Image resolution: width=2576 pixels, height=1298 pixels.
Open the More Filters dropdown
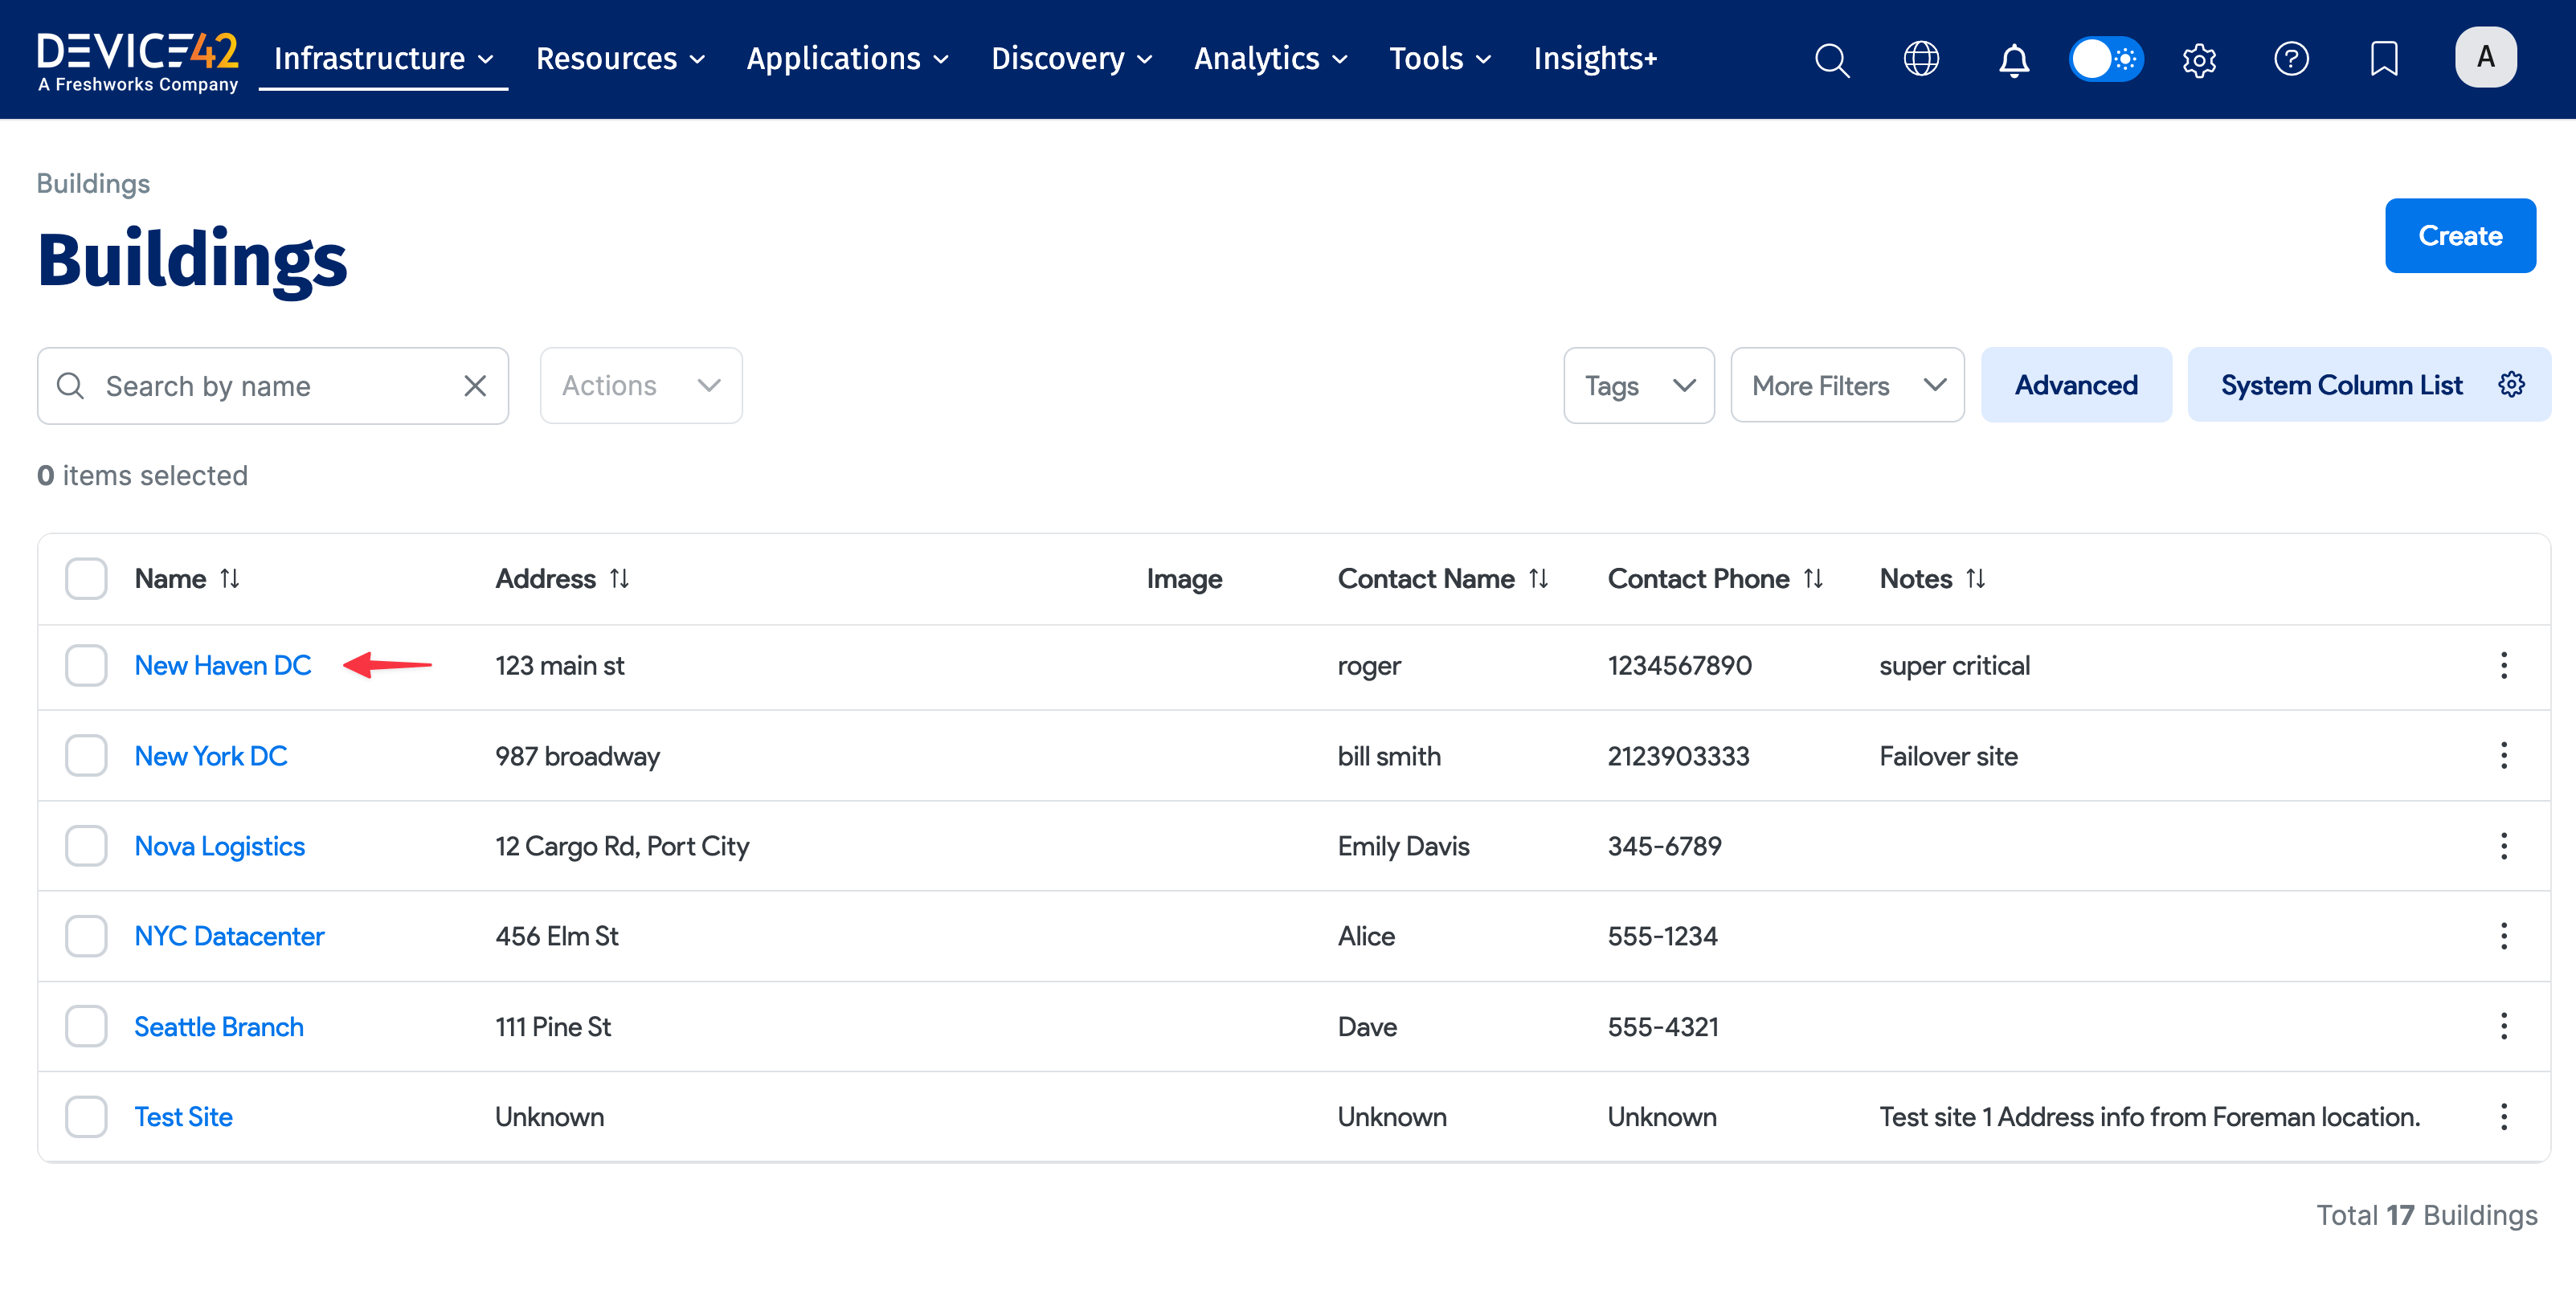tap(1847, 386)
